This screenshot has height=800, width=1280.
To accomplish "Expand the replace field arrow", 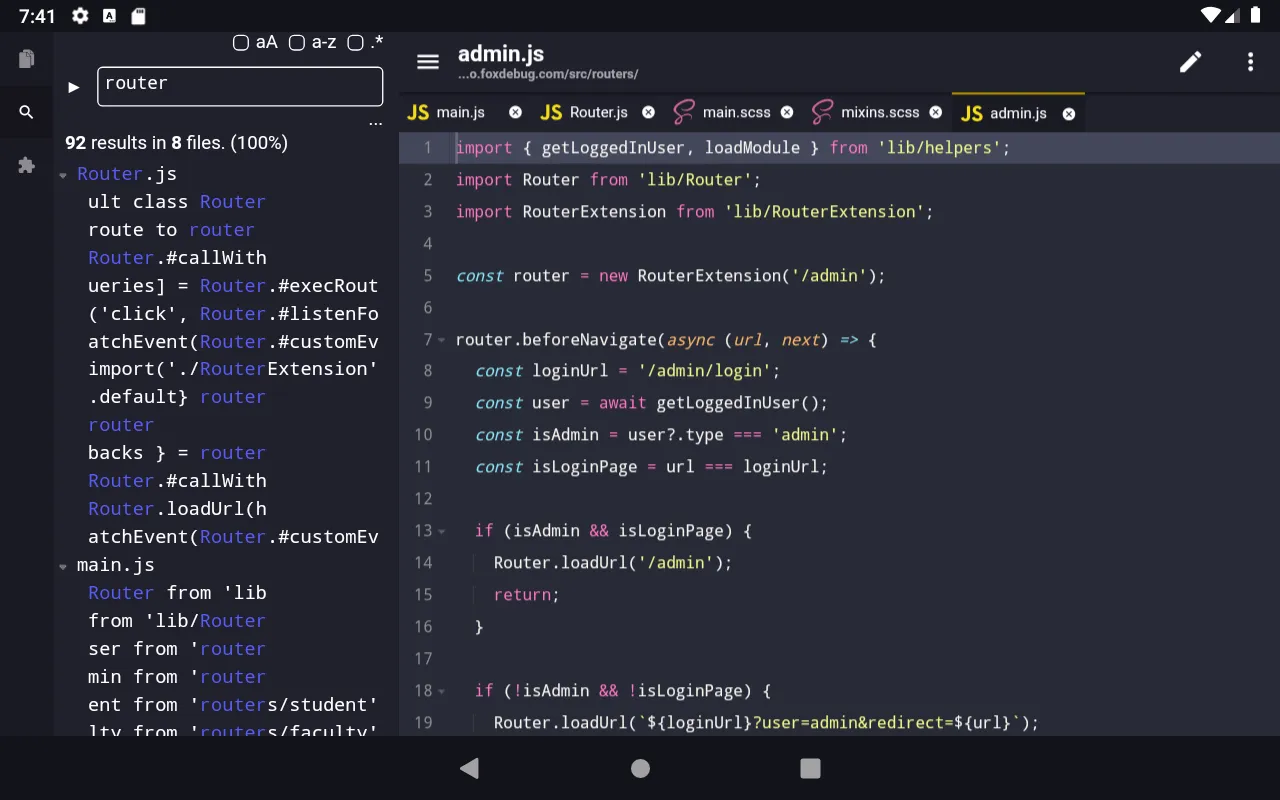I will click(73, 87).
